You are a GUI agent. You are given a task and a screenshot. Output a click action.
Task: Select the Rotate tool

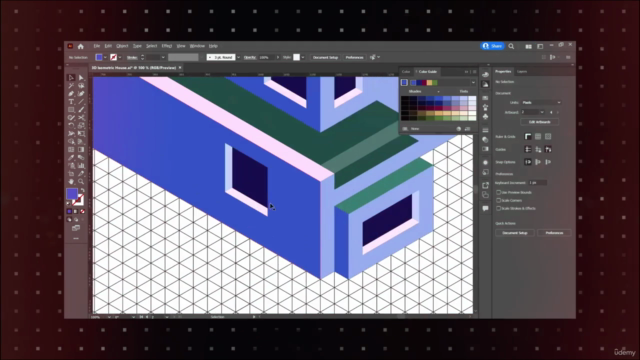point(71,125)
